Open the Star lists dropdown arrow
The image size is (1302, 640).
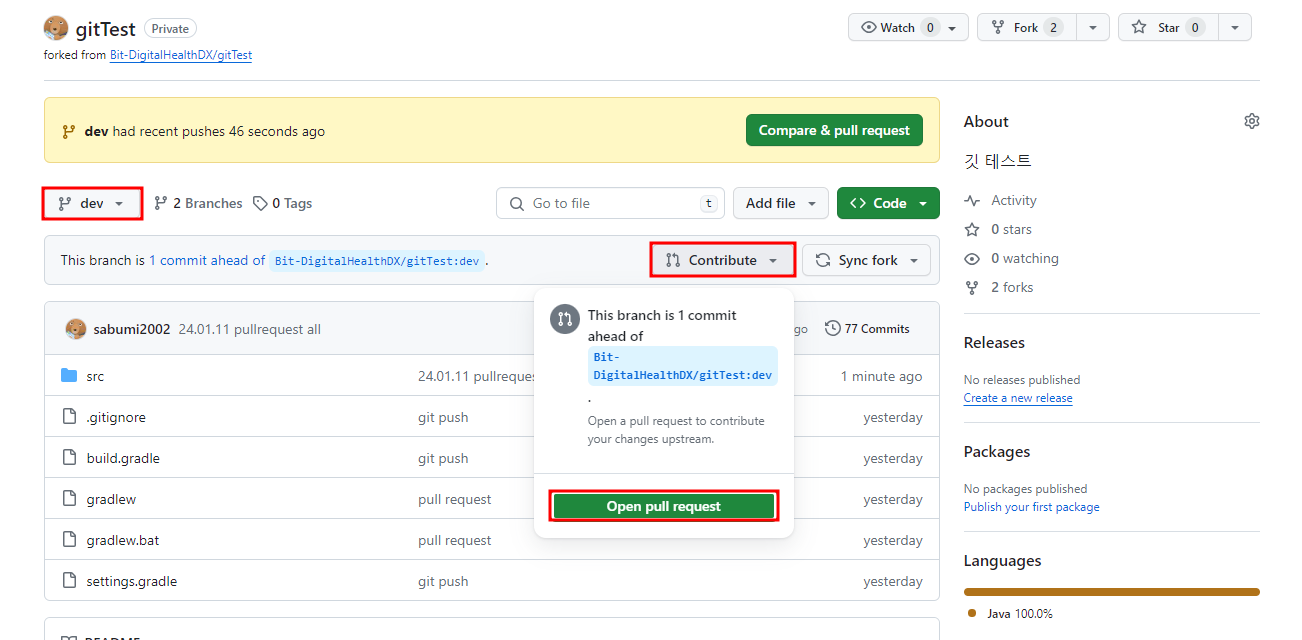pos(1236,28)
